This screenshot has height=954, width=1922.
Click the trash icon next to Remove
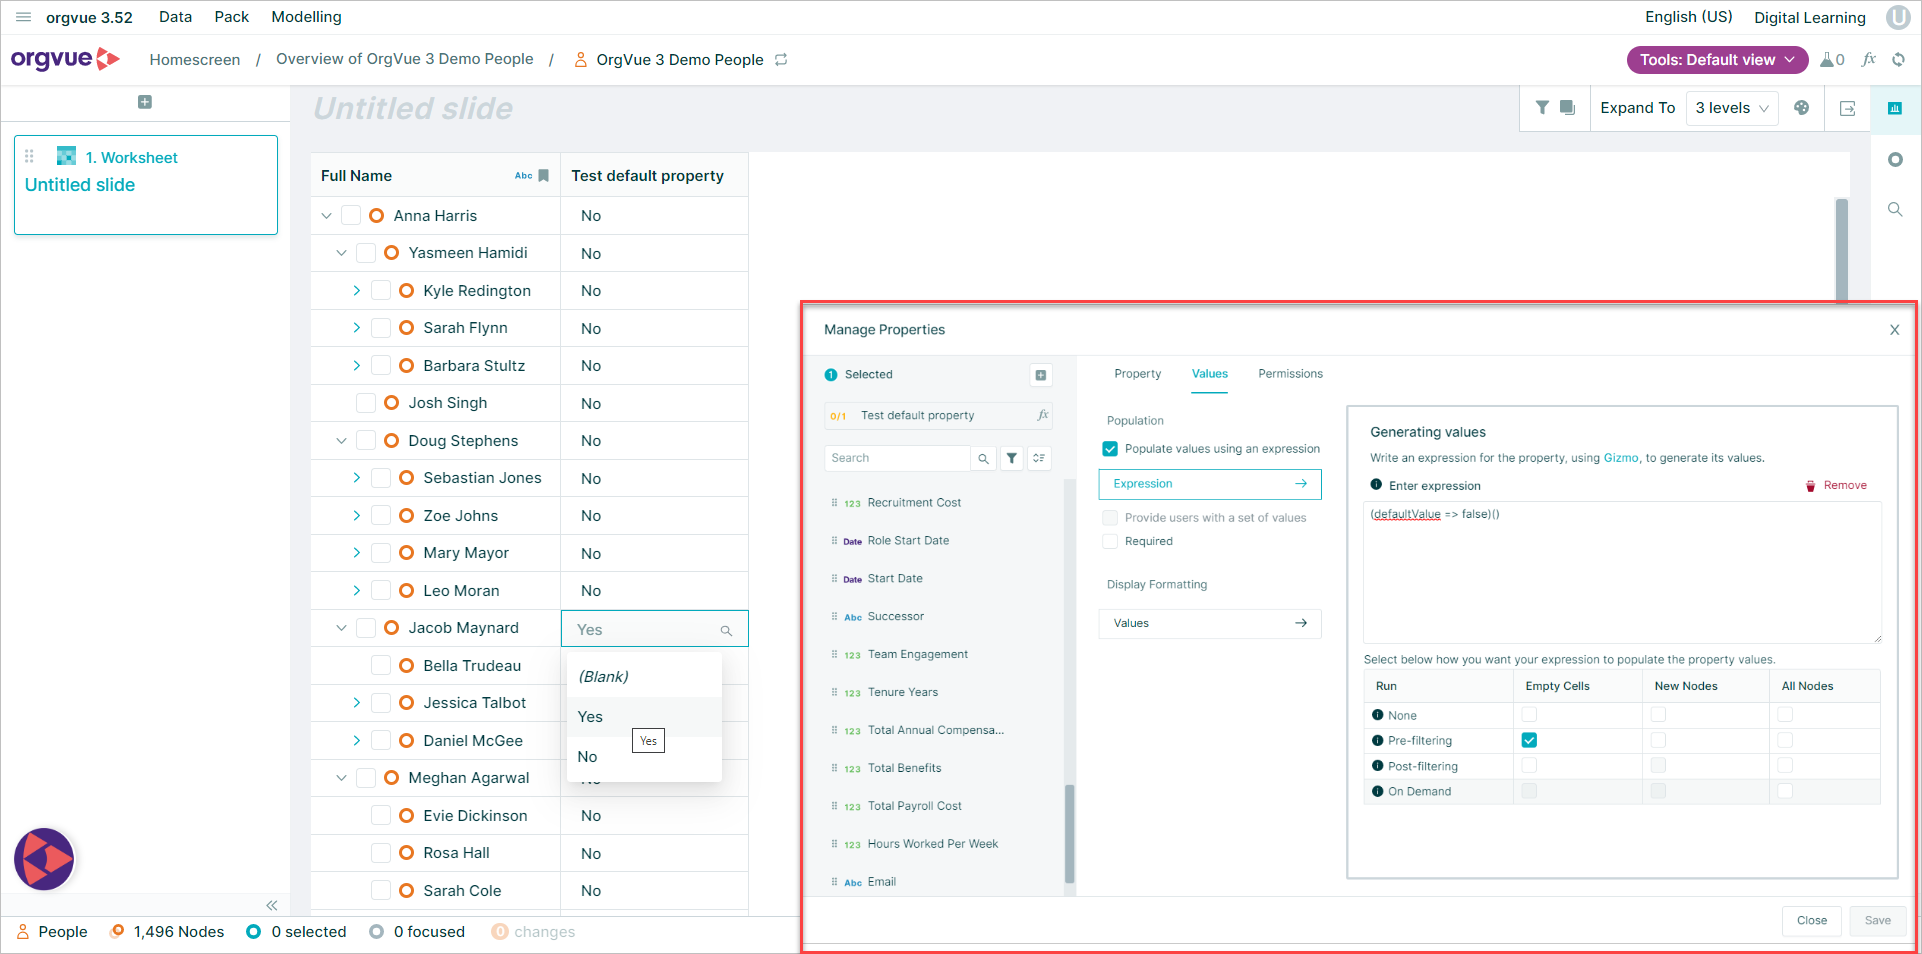1810,486
